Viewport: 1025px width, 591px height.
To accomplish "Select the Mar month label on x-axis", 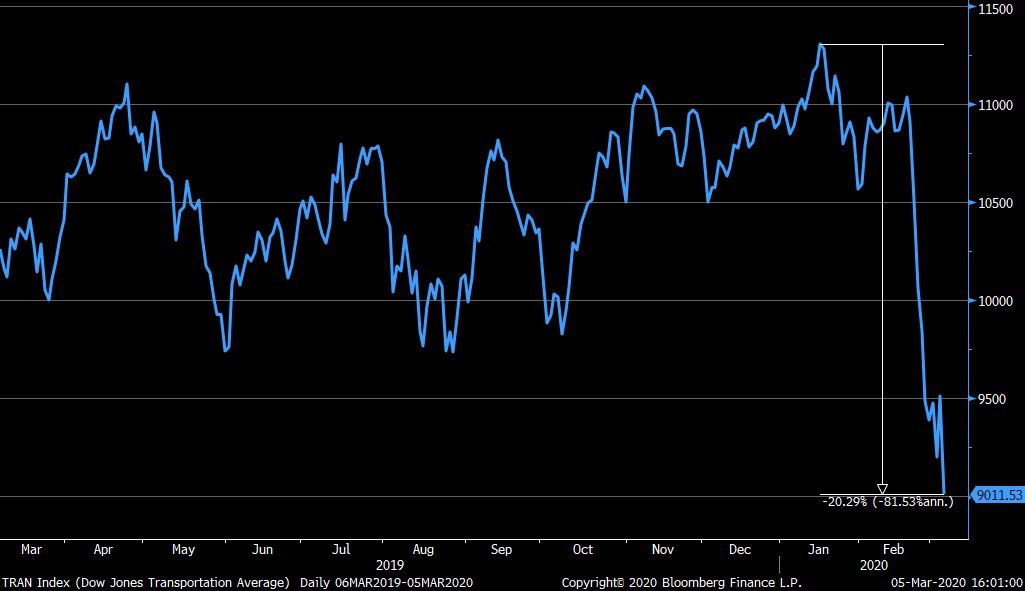I will click(x=31, y=550).
